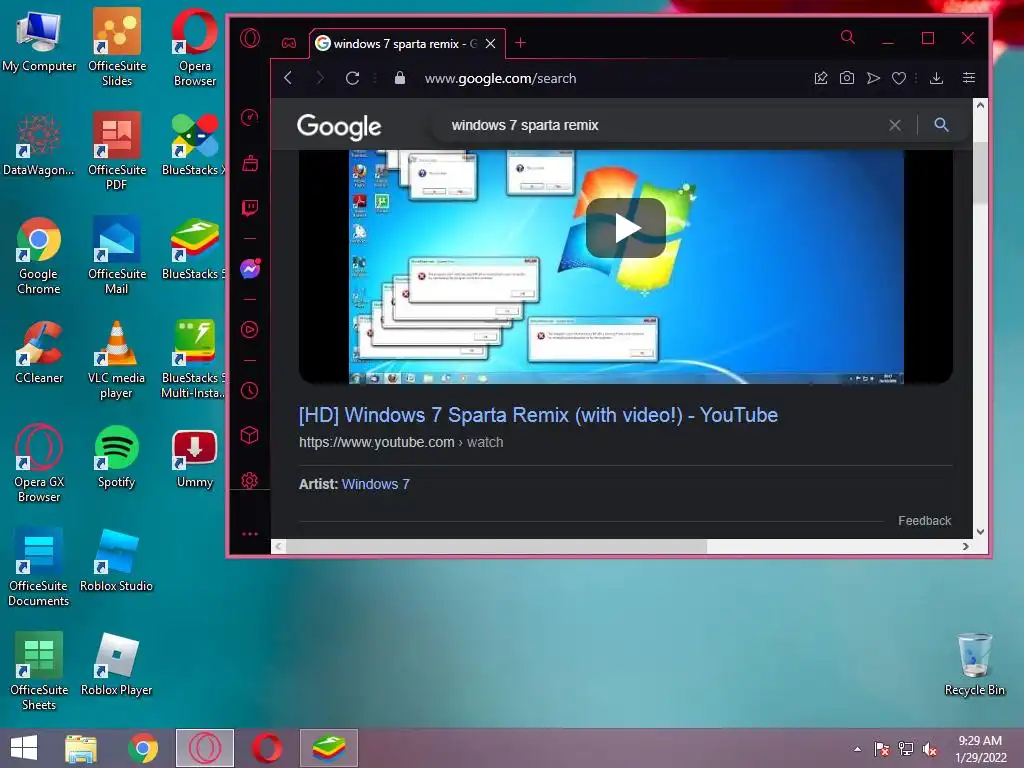The width and height of the screenshot is (1024, 768).
Task: Click the Google logo
Action: tap(339, 127)
